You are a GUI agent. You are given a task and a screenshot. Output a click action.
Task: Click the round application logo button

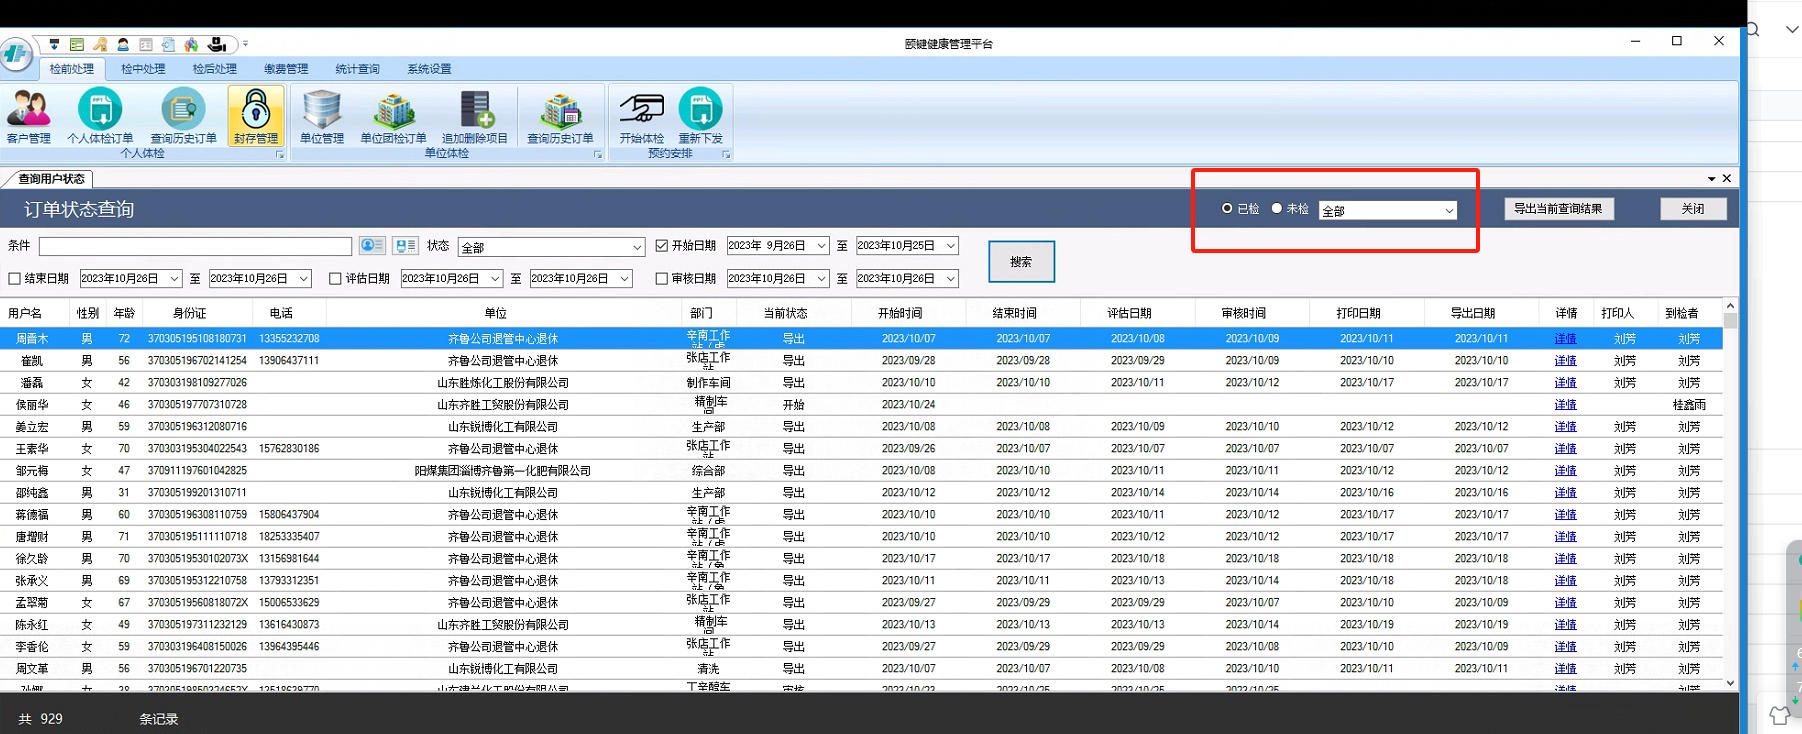point(16,54)
